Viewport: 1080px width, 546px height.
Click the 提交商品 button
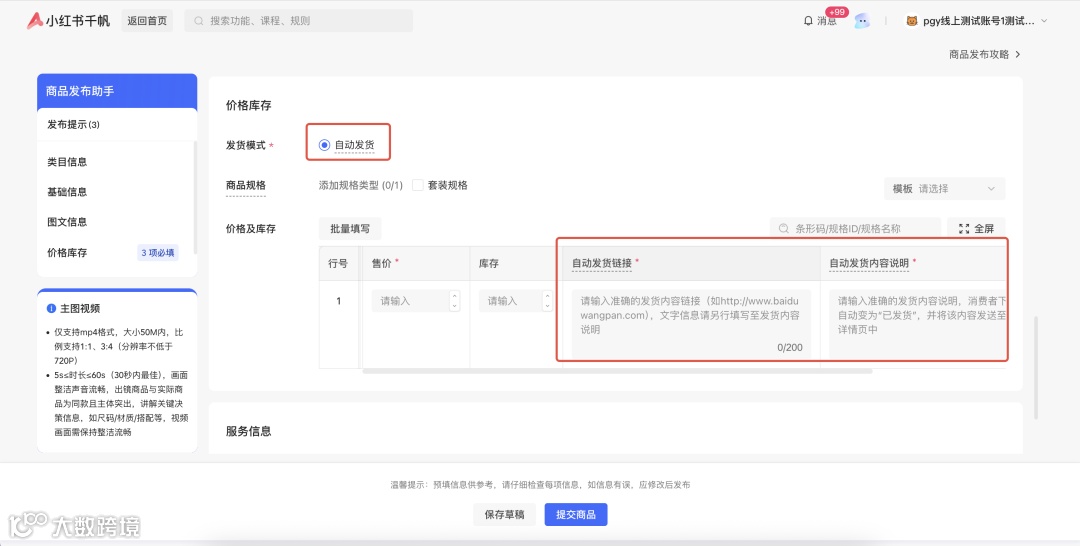576,514
